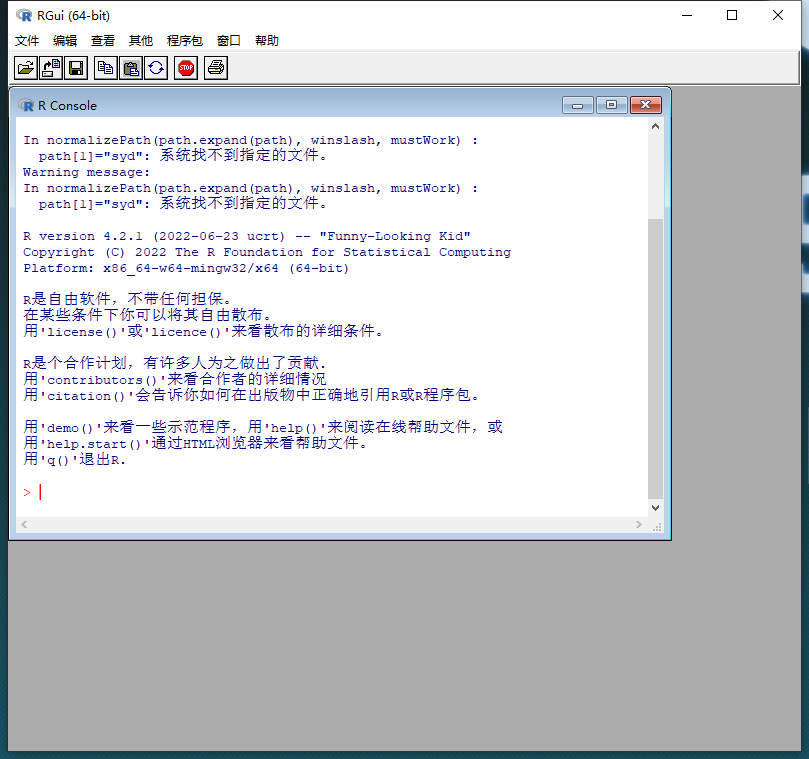Click the paste clipboard toolbar icon
Image resolution: width=809 pixels, height=759 pixels.
pos(131,68)
